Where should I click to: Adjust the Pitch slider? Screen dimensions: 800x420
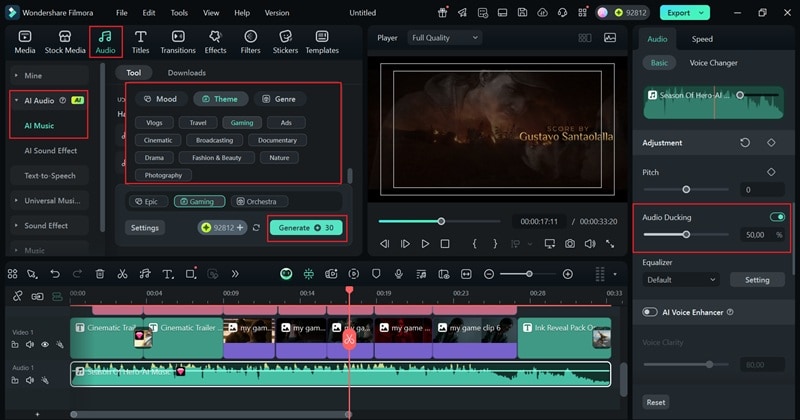pos(686,189)
